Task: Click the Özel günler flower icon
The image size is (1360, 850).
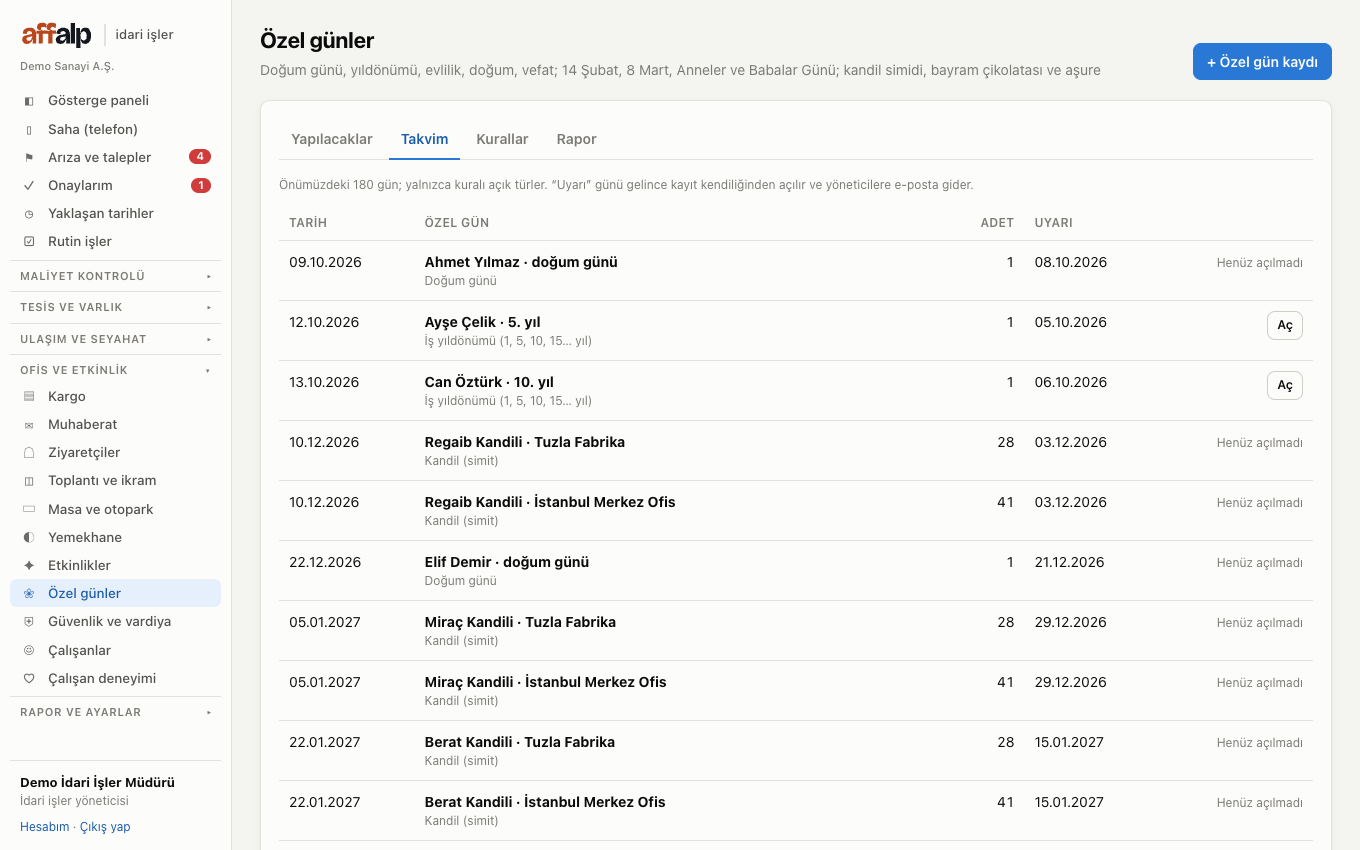Action: coord(29,593)
